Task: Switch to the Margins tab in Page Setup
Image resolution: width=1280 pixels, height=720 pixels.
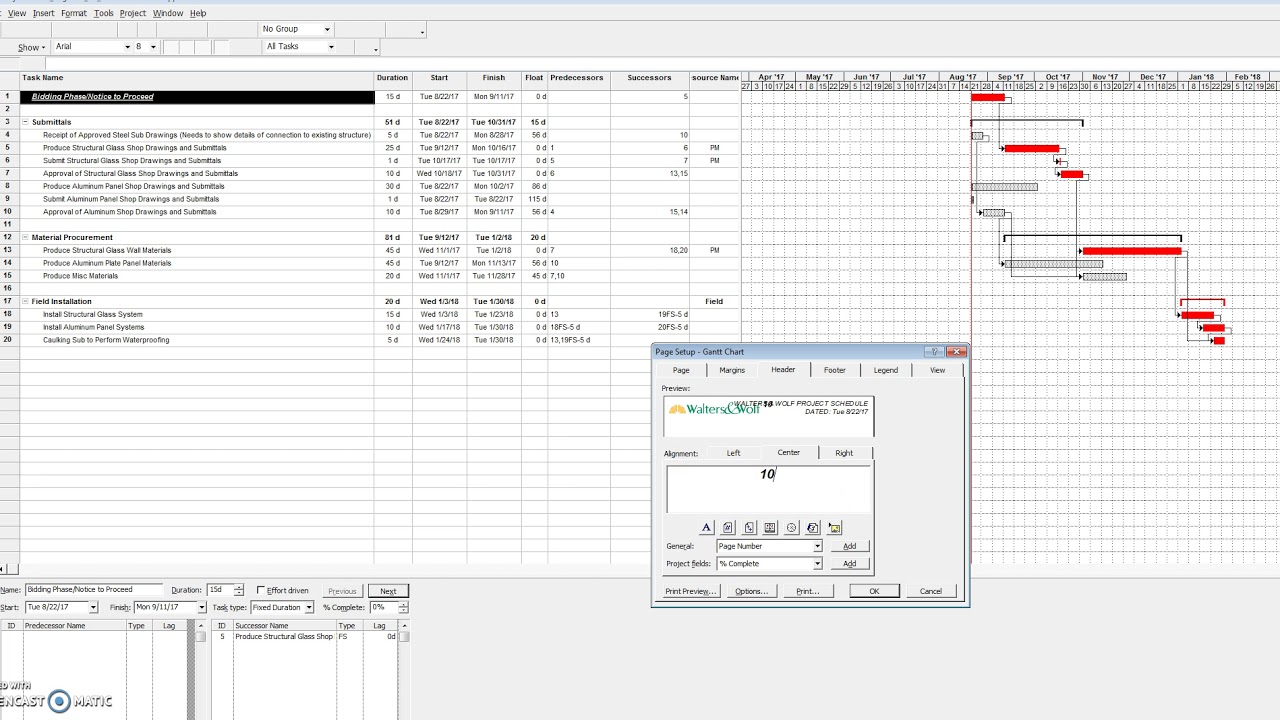Action: 732,370
